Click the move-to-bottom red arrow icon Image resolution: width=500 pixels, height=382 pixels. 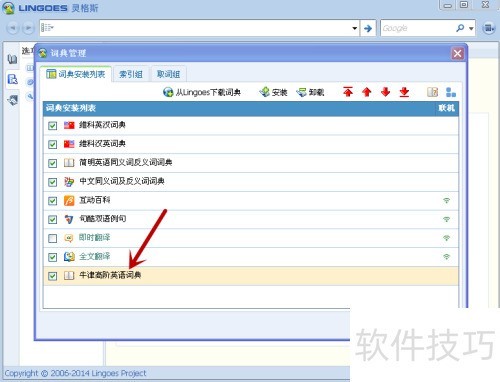(x=404, y=92)
